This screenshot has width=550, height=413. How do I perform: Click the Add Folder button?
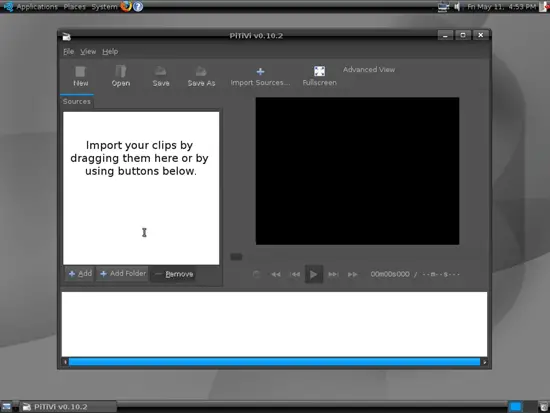123,274
